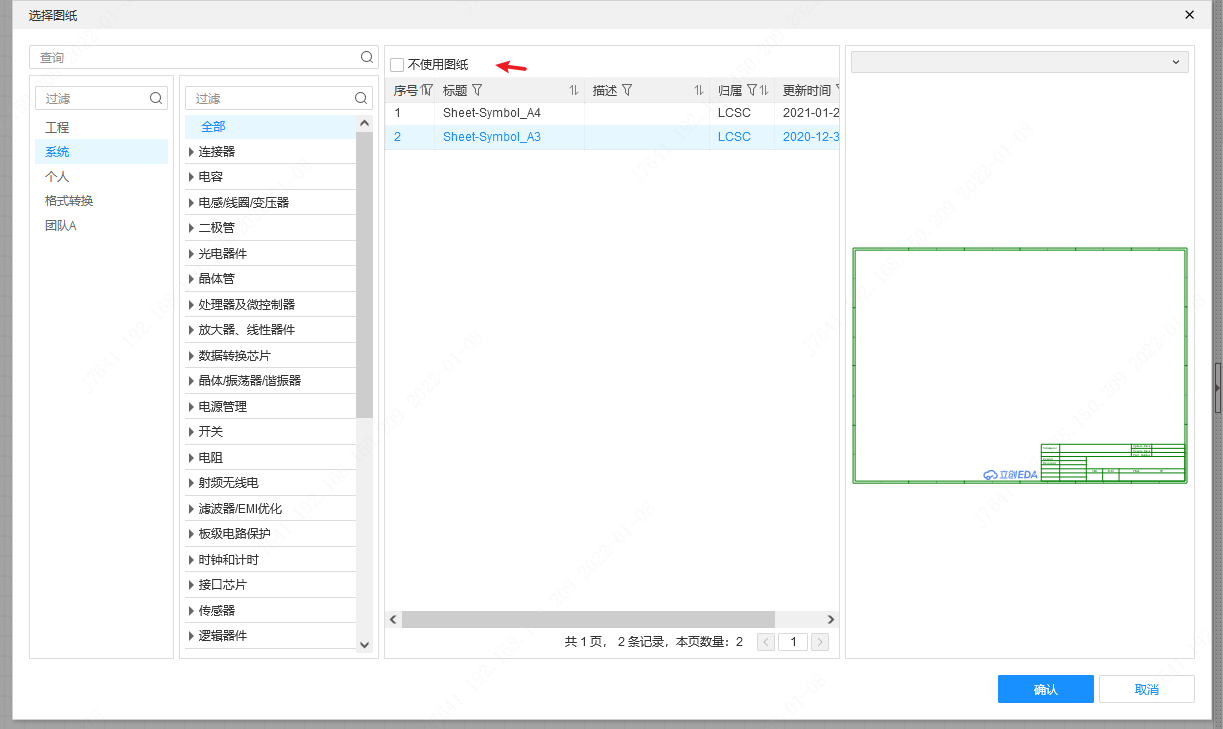Click the 全部 category item
Viewport: 1223px width, 729px height.
click(213, 127)
